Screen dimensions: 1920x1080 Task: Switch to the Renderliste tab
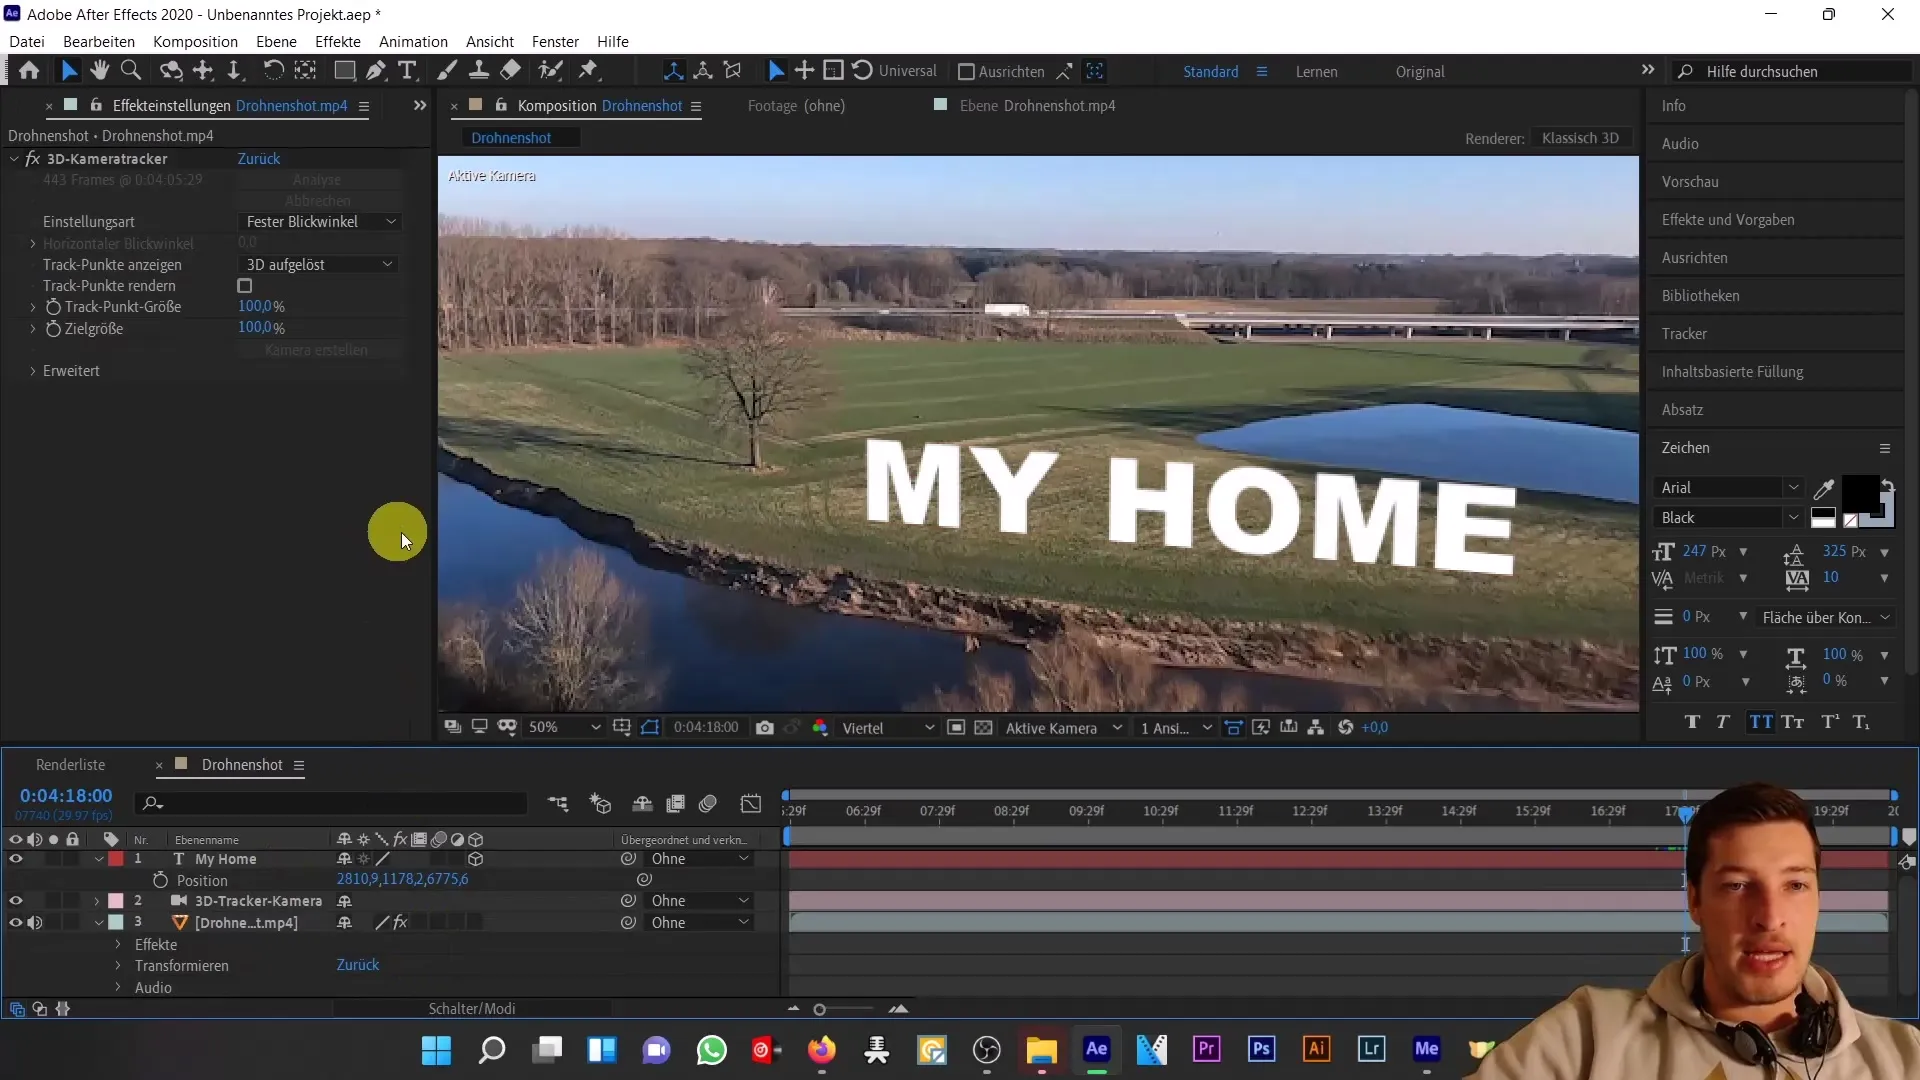pos(70,765)
